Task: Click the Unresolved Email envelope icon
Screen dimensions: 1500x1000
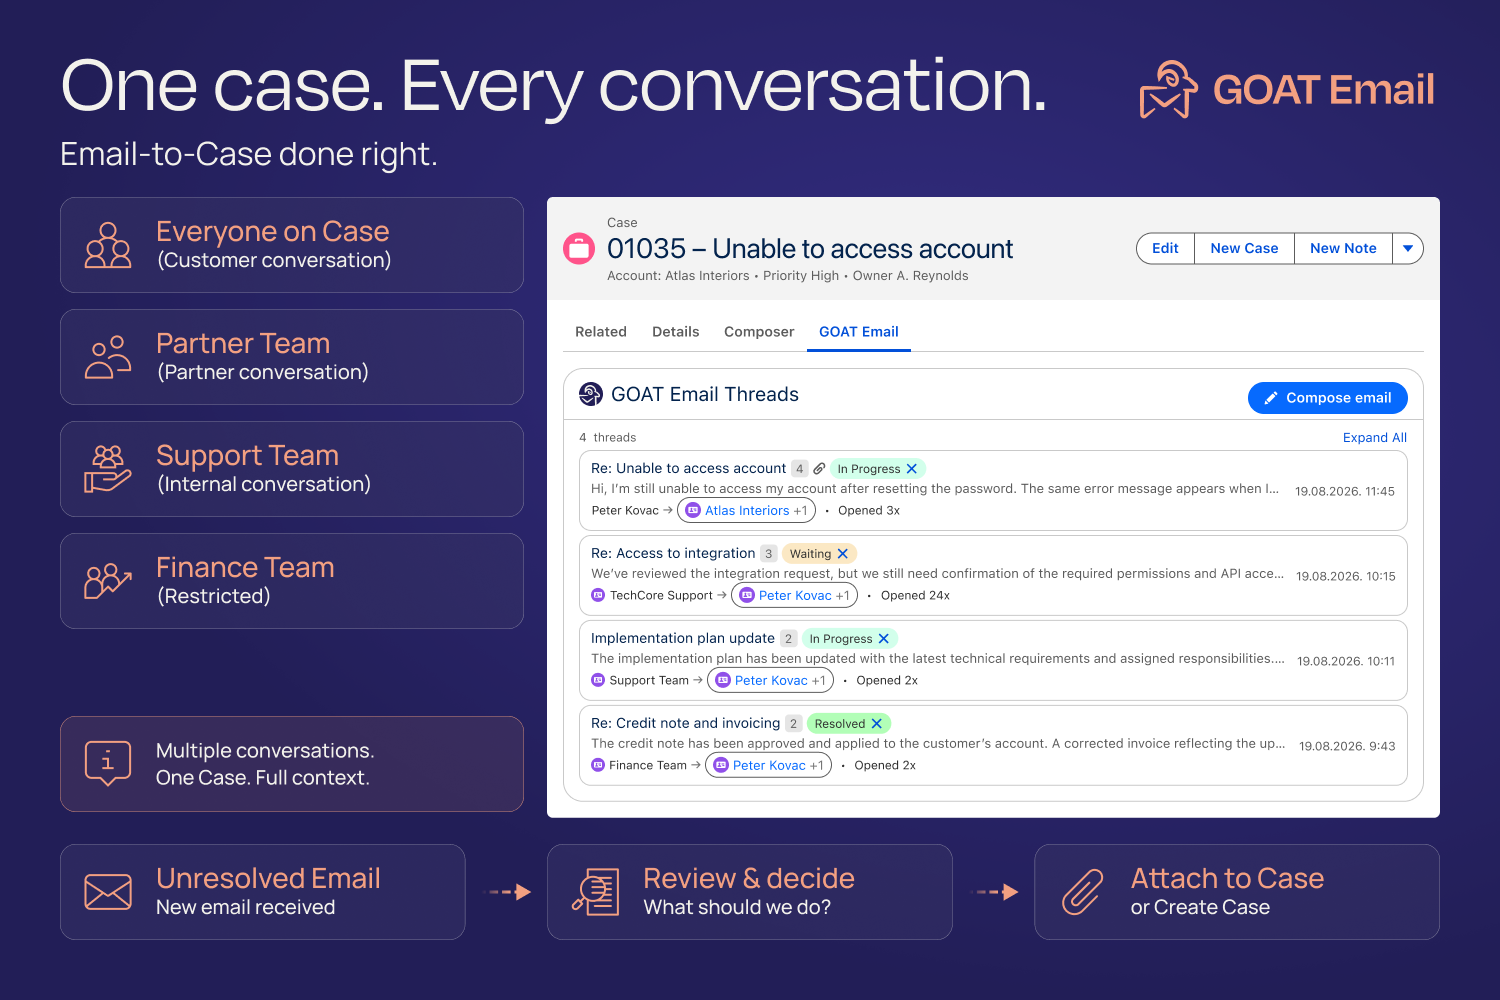Action: tap(108, 892)
